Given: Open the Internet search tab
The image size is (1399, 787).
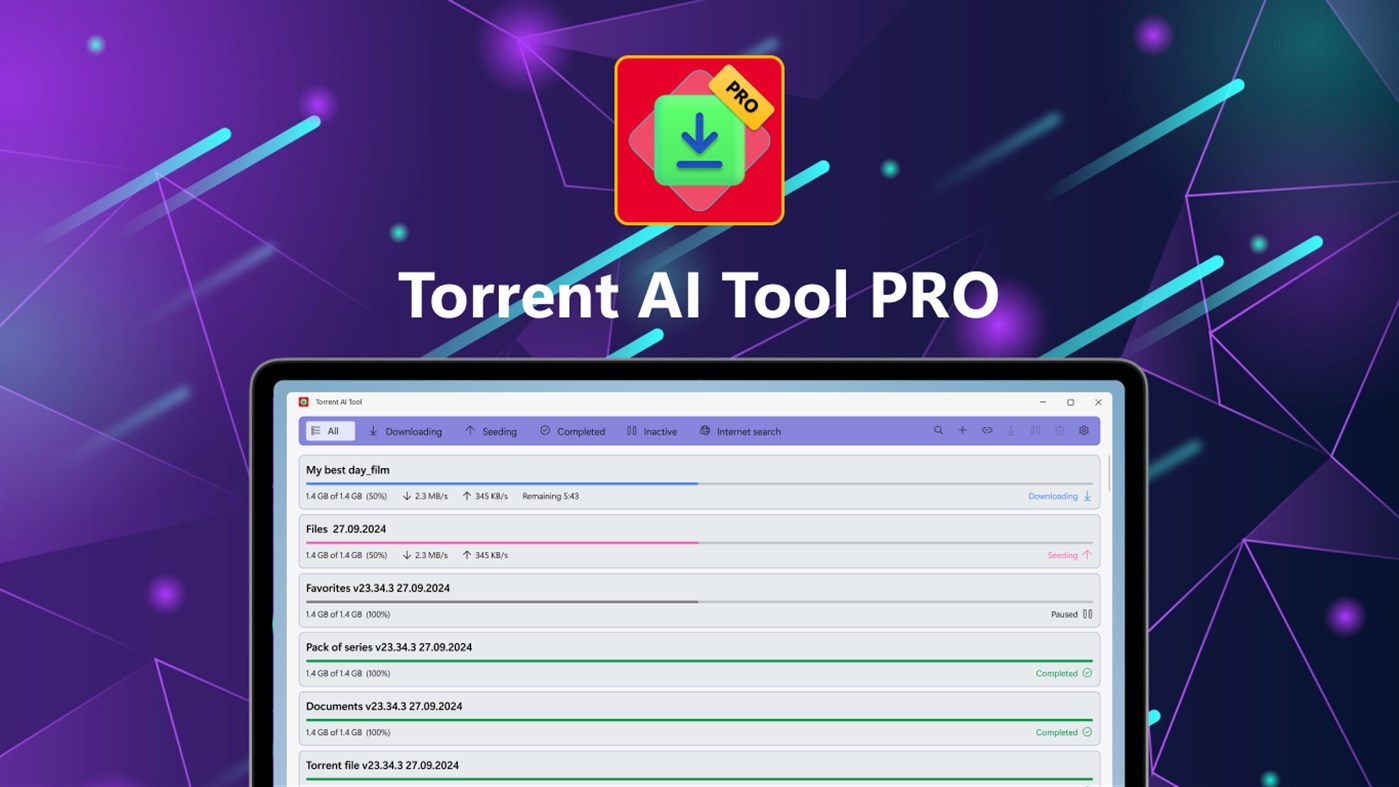Looking at the screenshot, I should 740,431.
